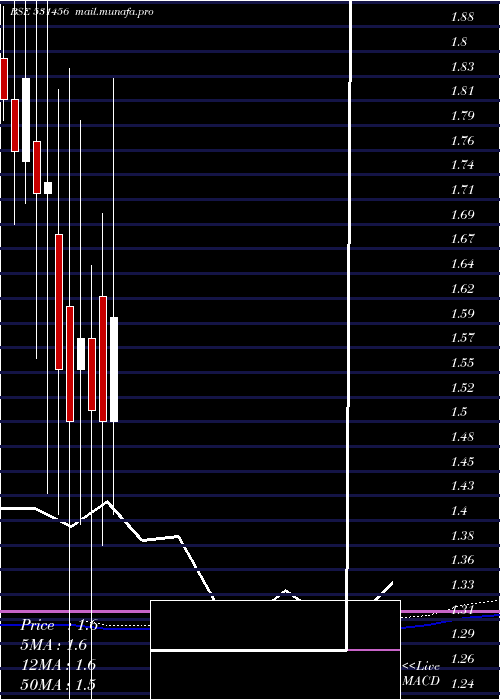Select the 1.83 price axis label
Screen dimensions: 500x700
[x=462, y=67]
